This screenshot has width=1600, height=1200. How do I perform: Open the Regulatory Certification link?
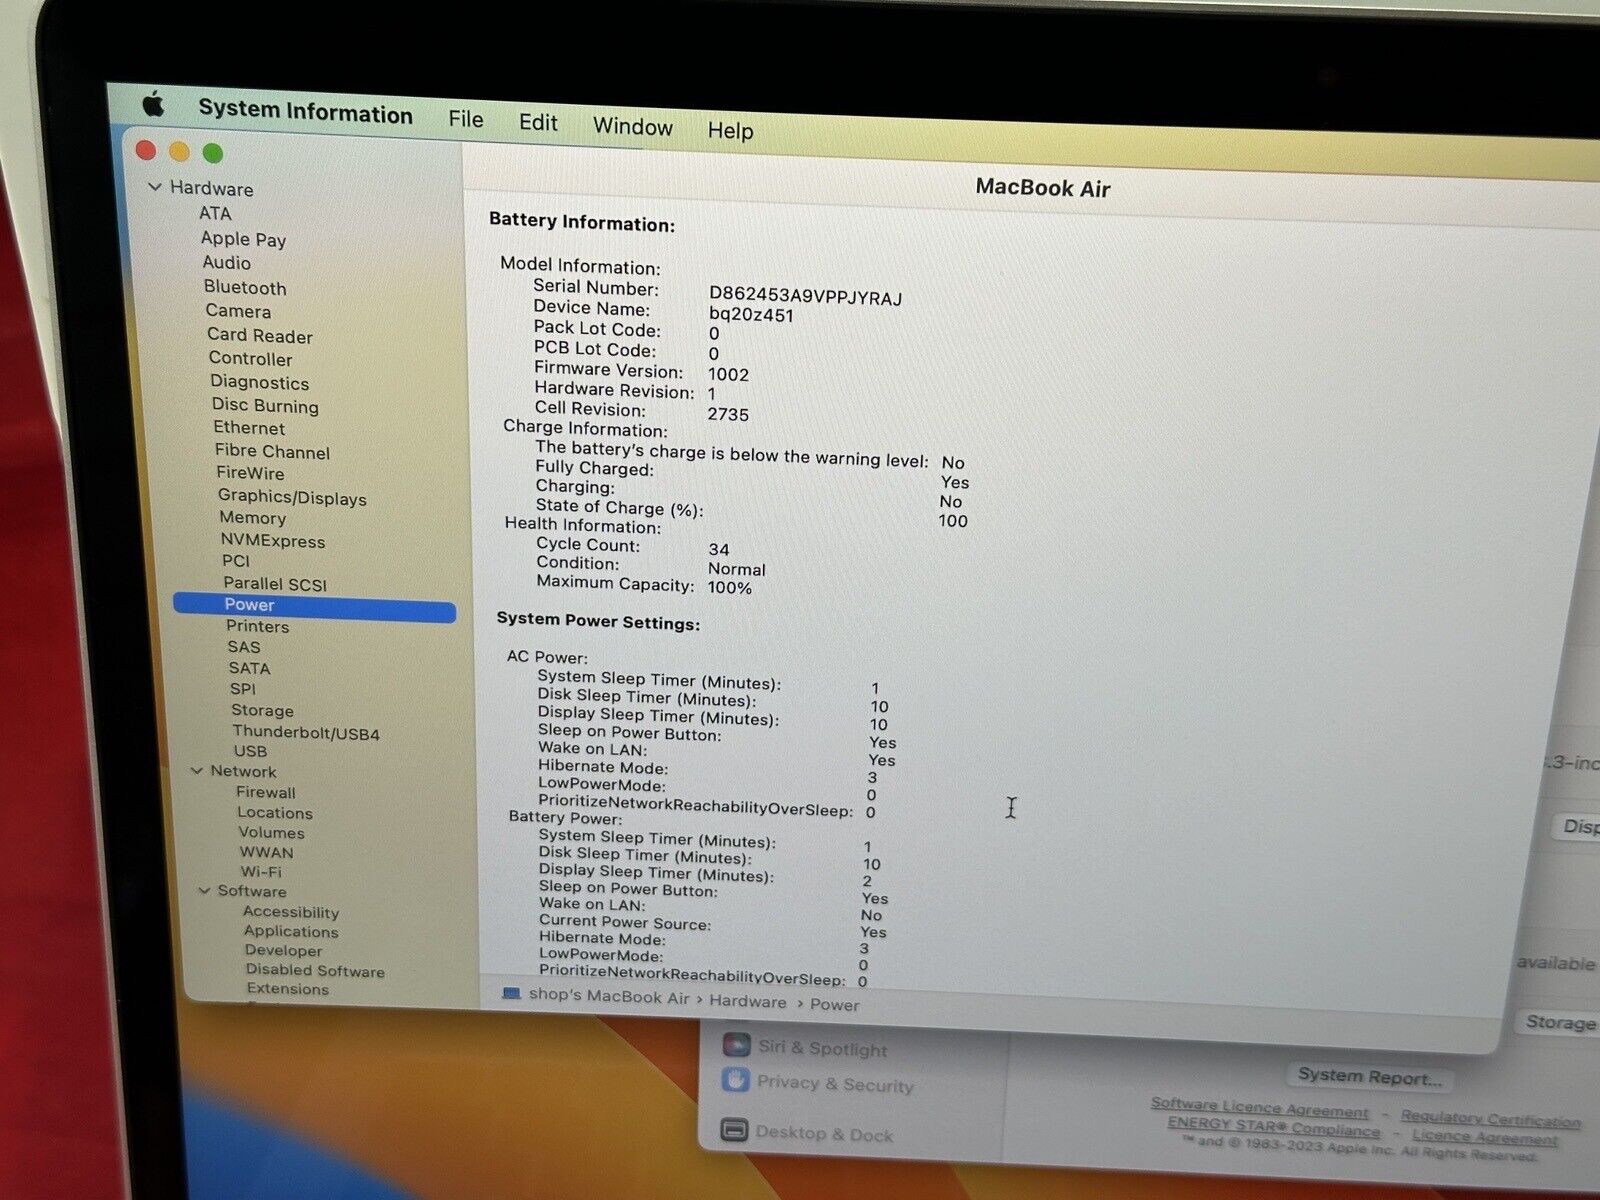(x=1490, y=1119)
